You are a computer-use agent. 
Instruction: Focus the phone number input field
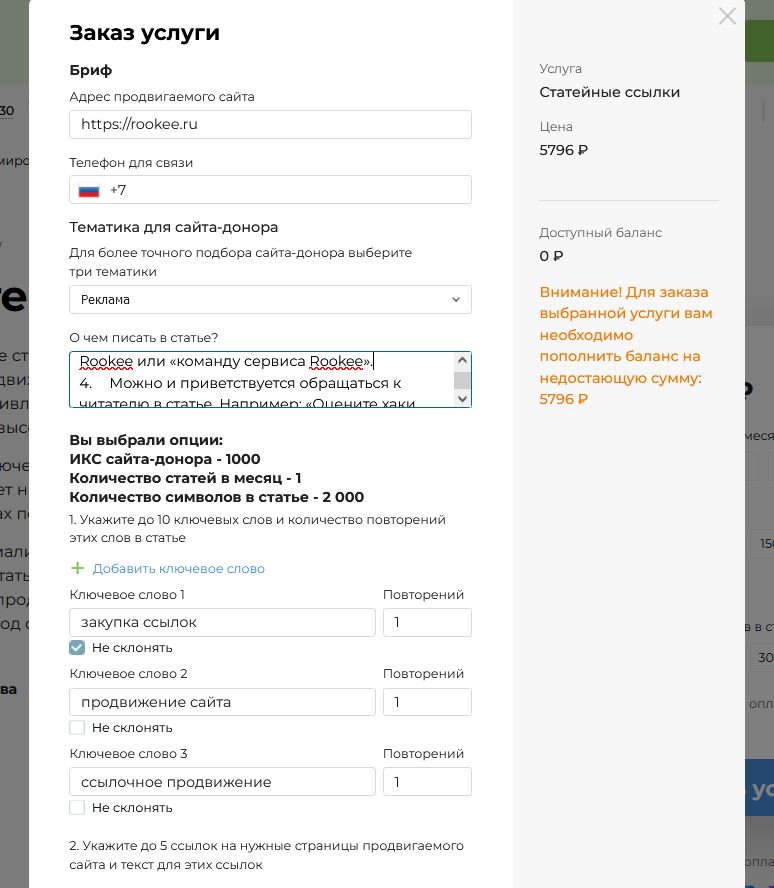pyautogui.click(x=290, y=190)
